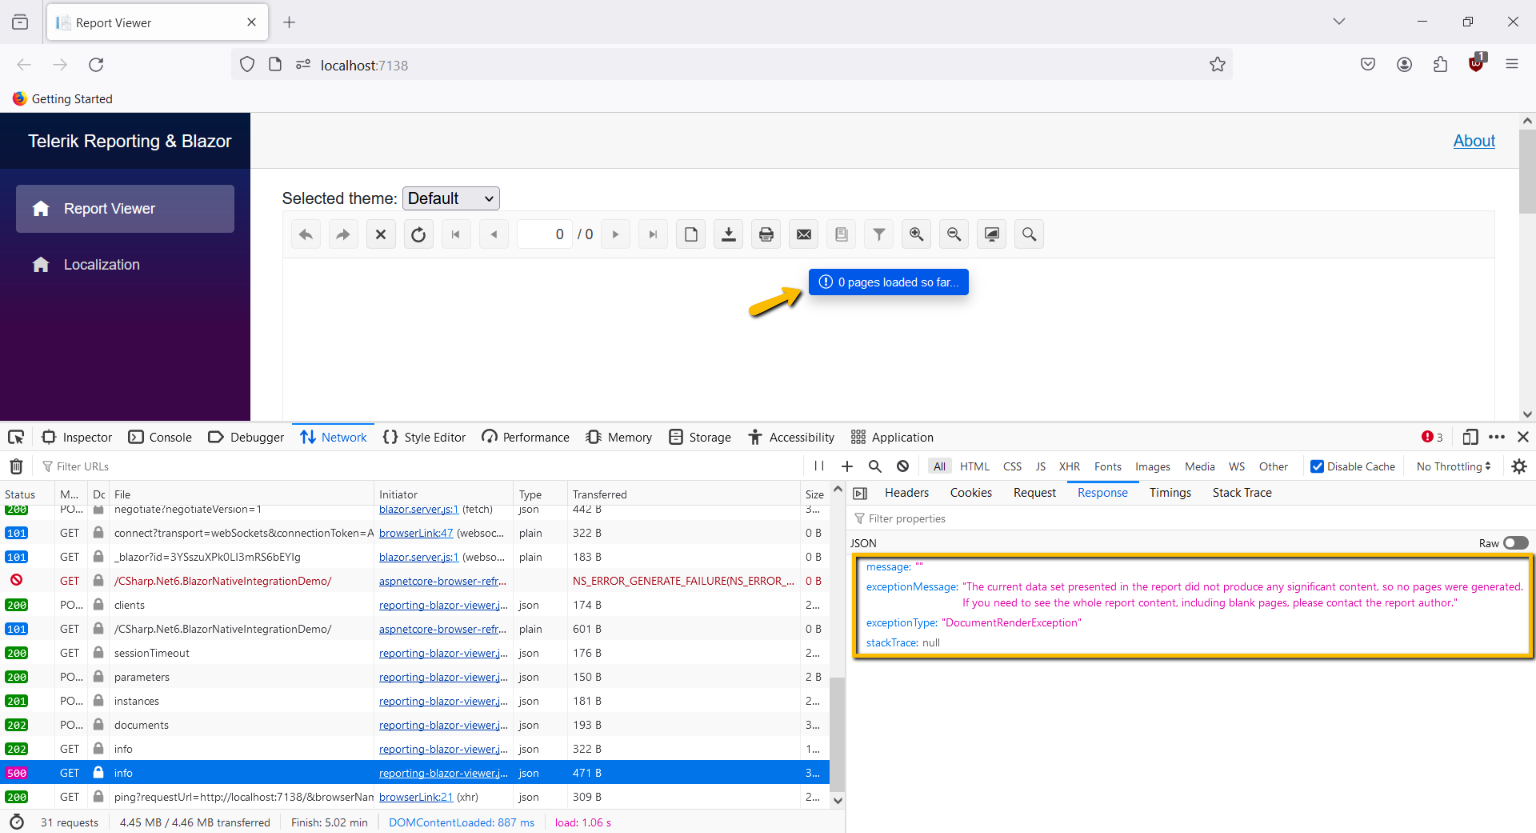Filter network requests by JS
Screen dimensions: 1536x833
click(1040, 466)
